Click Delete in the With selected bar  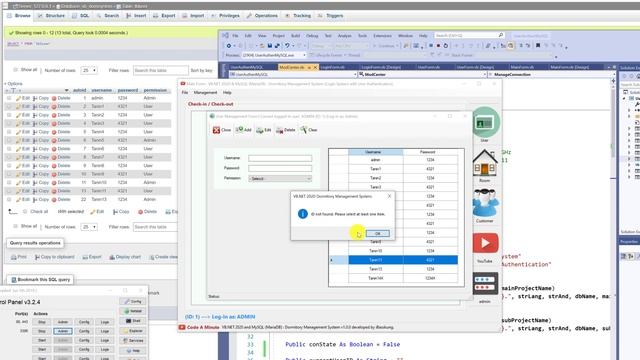click(147, 211)
